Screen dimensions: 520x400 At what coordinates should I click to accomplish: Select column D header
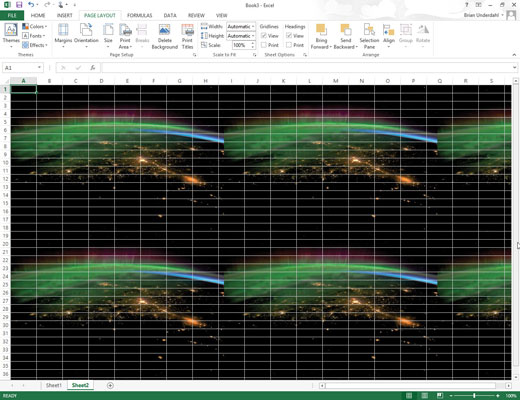click(x=101, y=81)
